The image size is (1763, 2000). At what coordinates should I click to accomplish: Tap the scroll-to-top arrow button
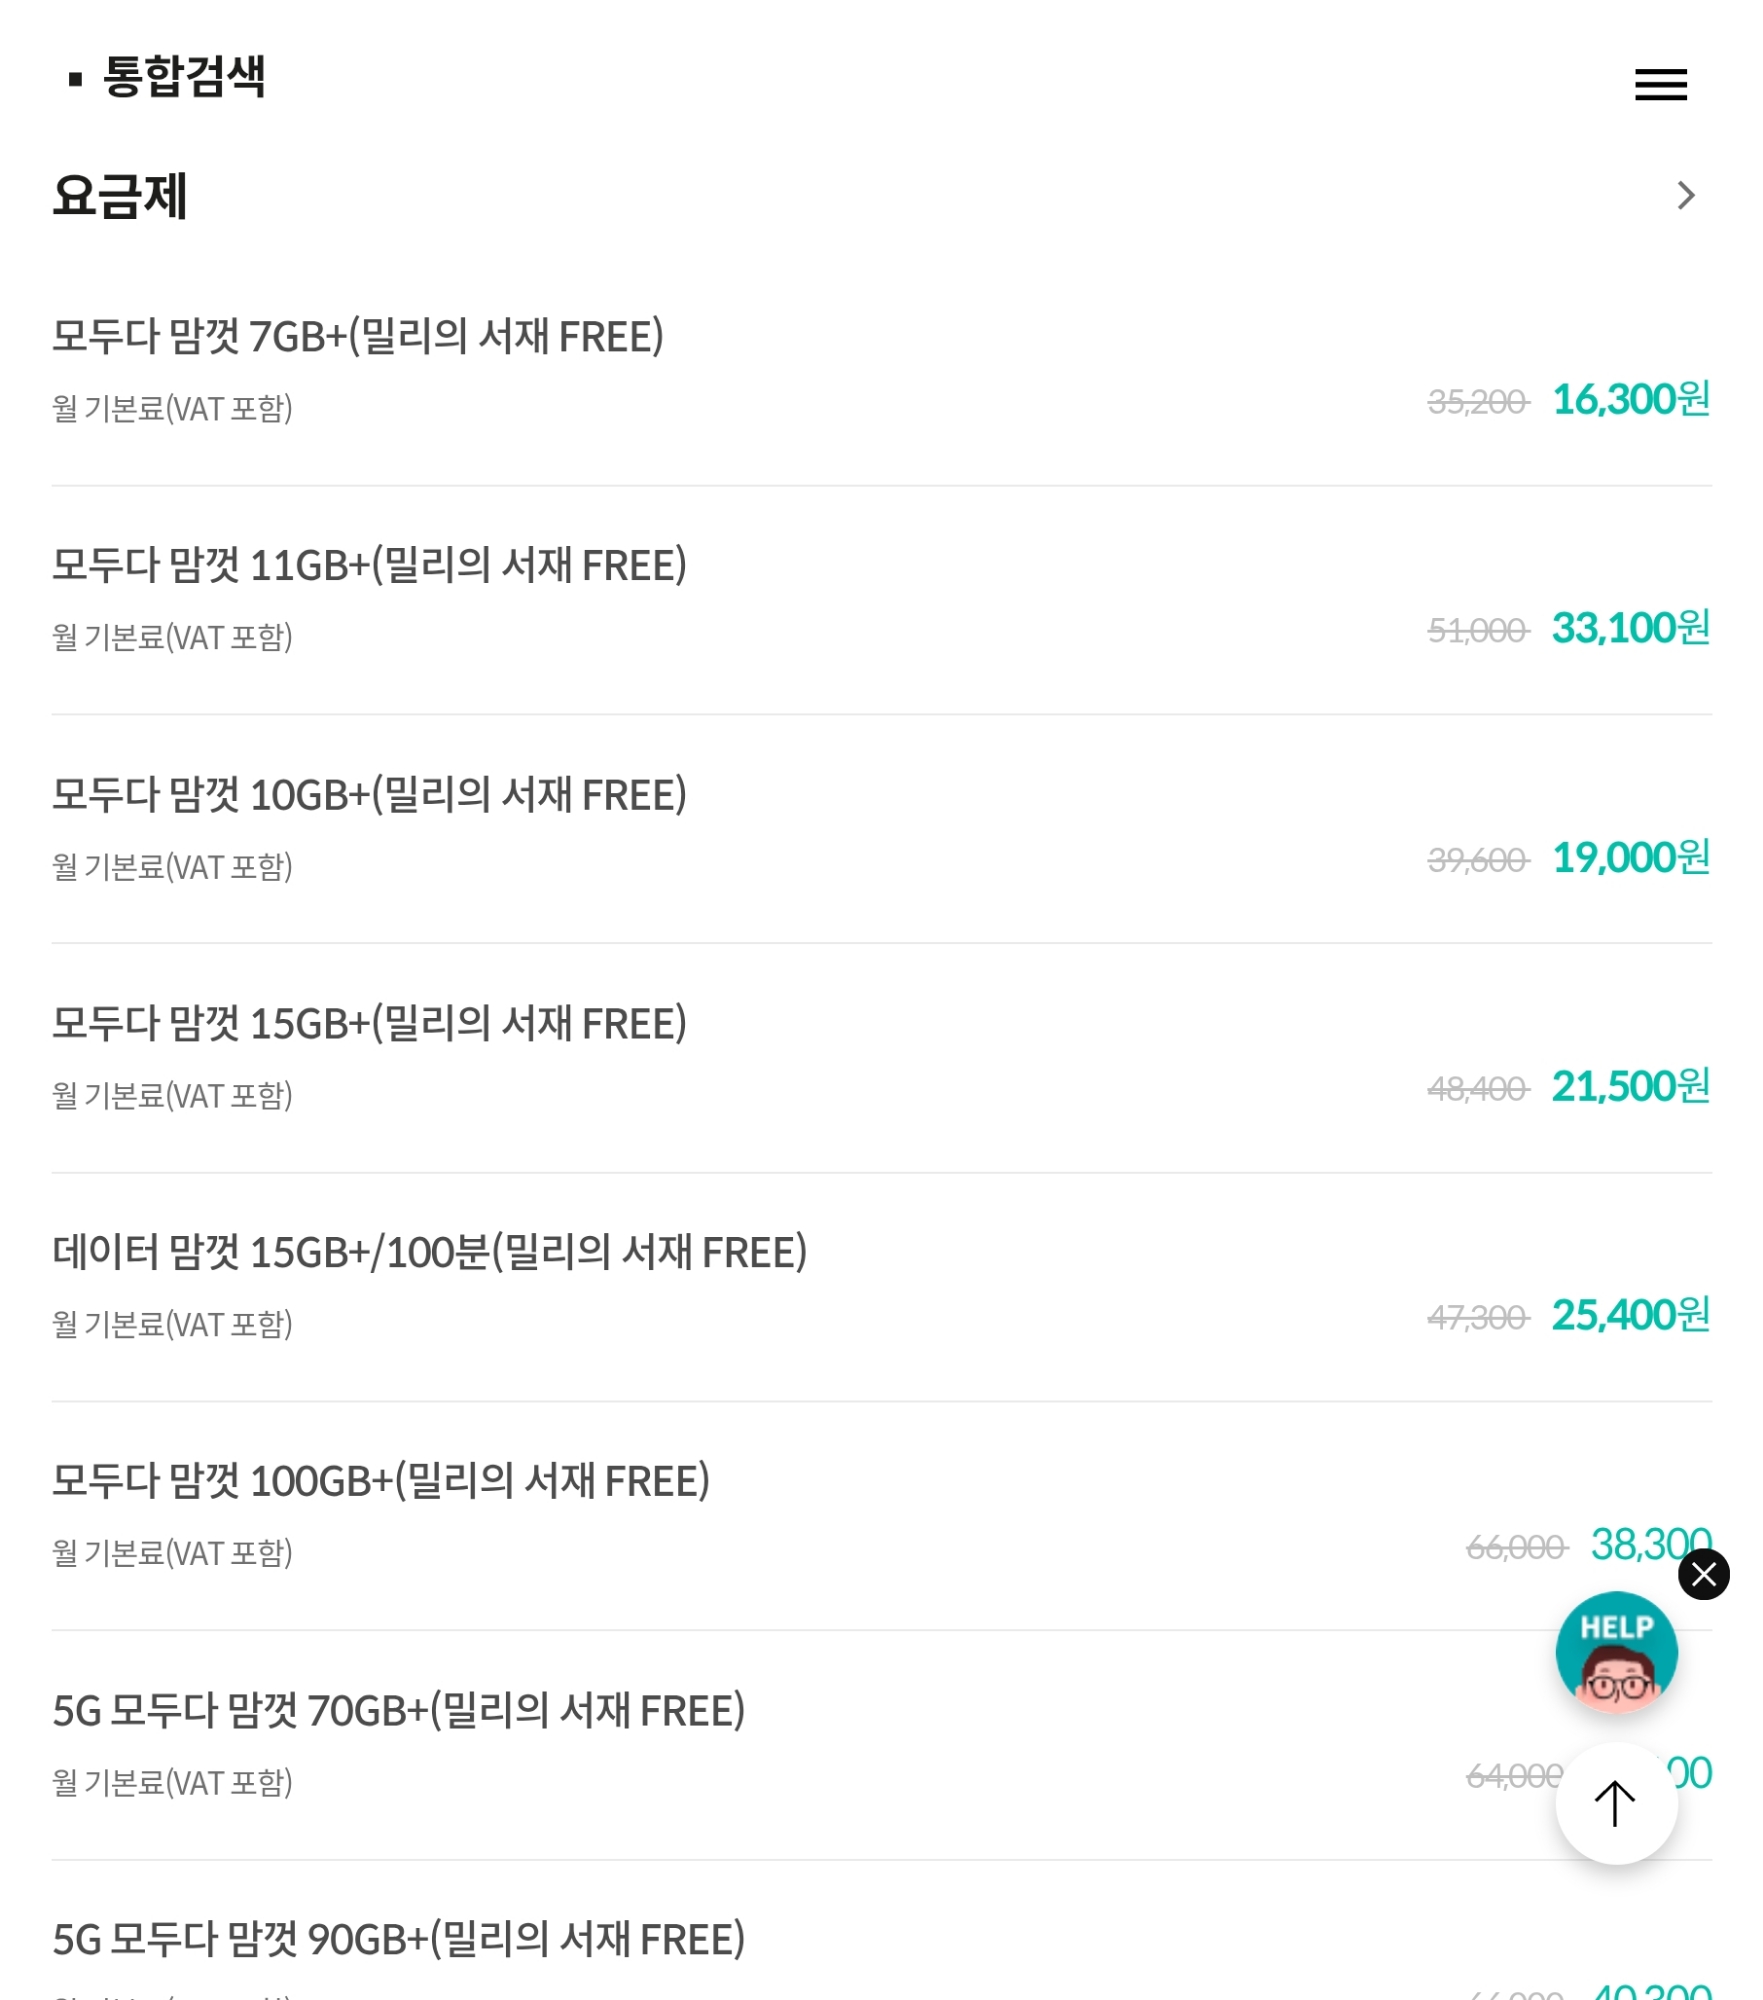[1615, 1803]
